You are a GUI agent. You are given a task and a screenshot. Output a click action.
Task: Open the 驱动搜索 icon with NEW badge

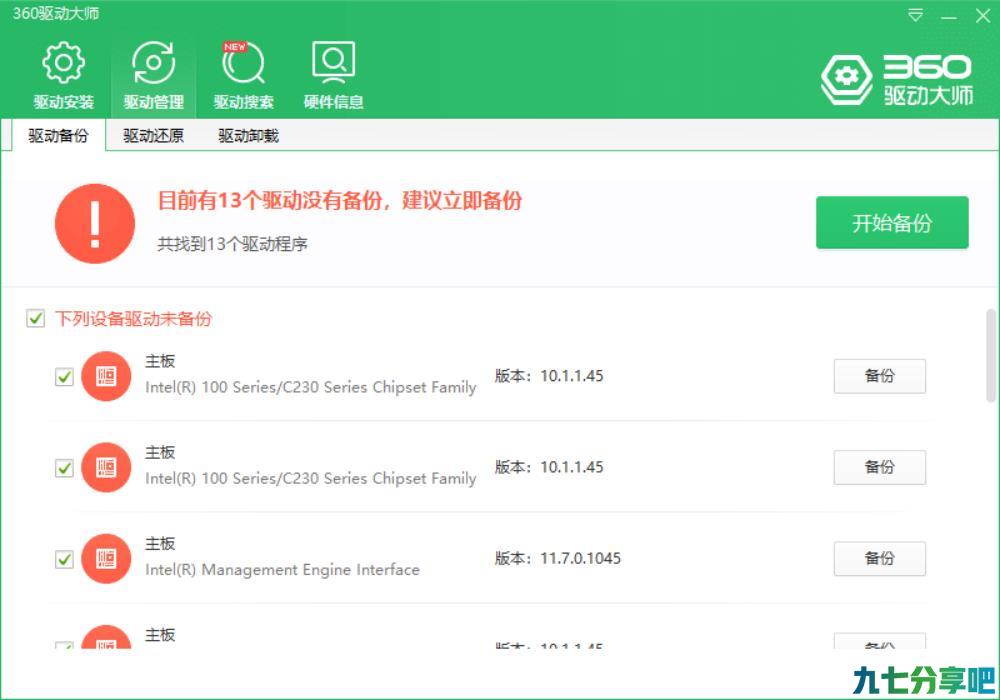pyautogui.click(x=243, y=62)
